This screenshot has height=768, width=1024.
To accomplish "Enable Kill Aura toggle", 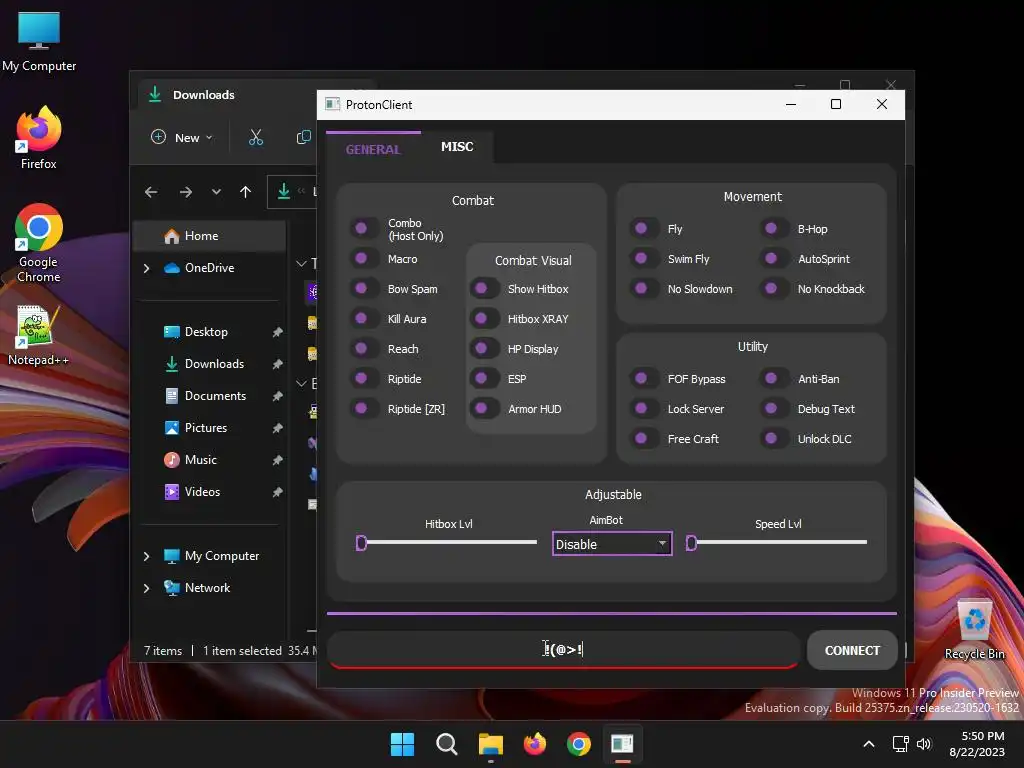I will 363,319.
